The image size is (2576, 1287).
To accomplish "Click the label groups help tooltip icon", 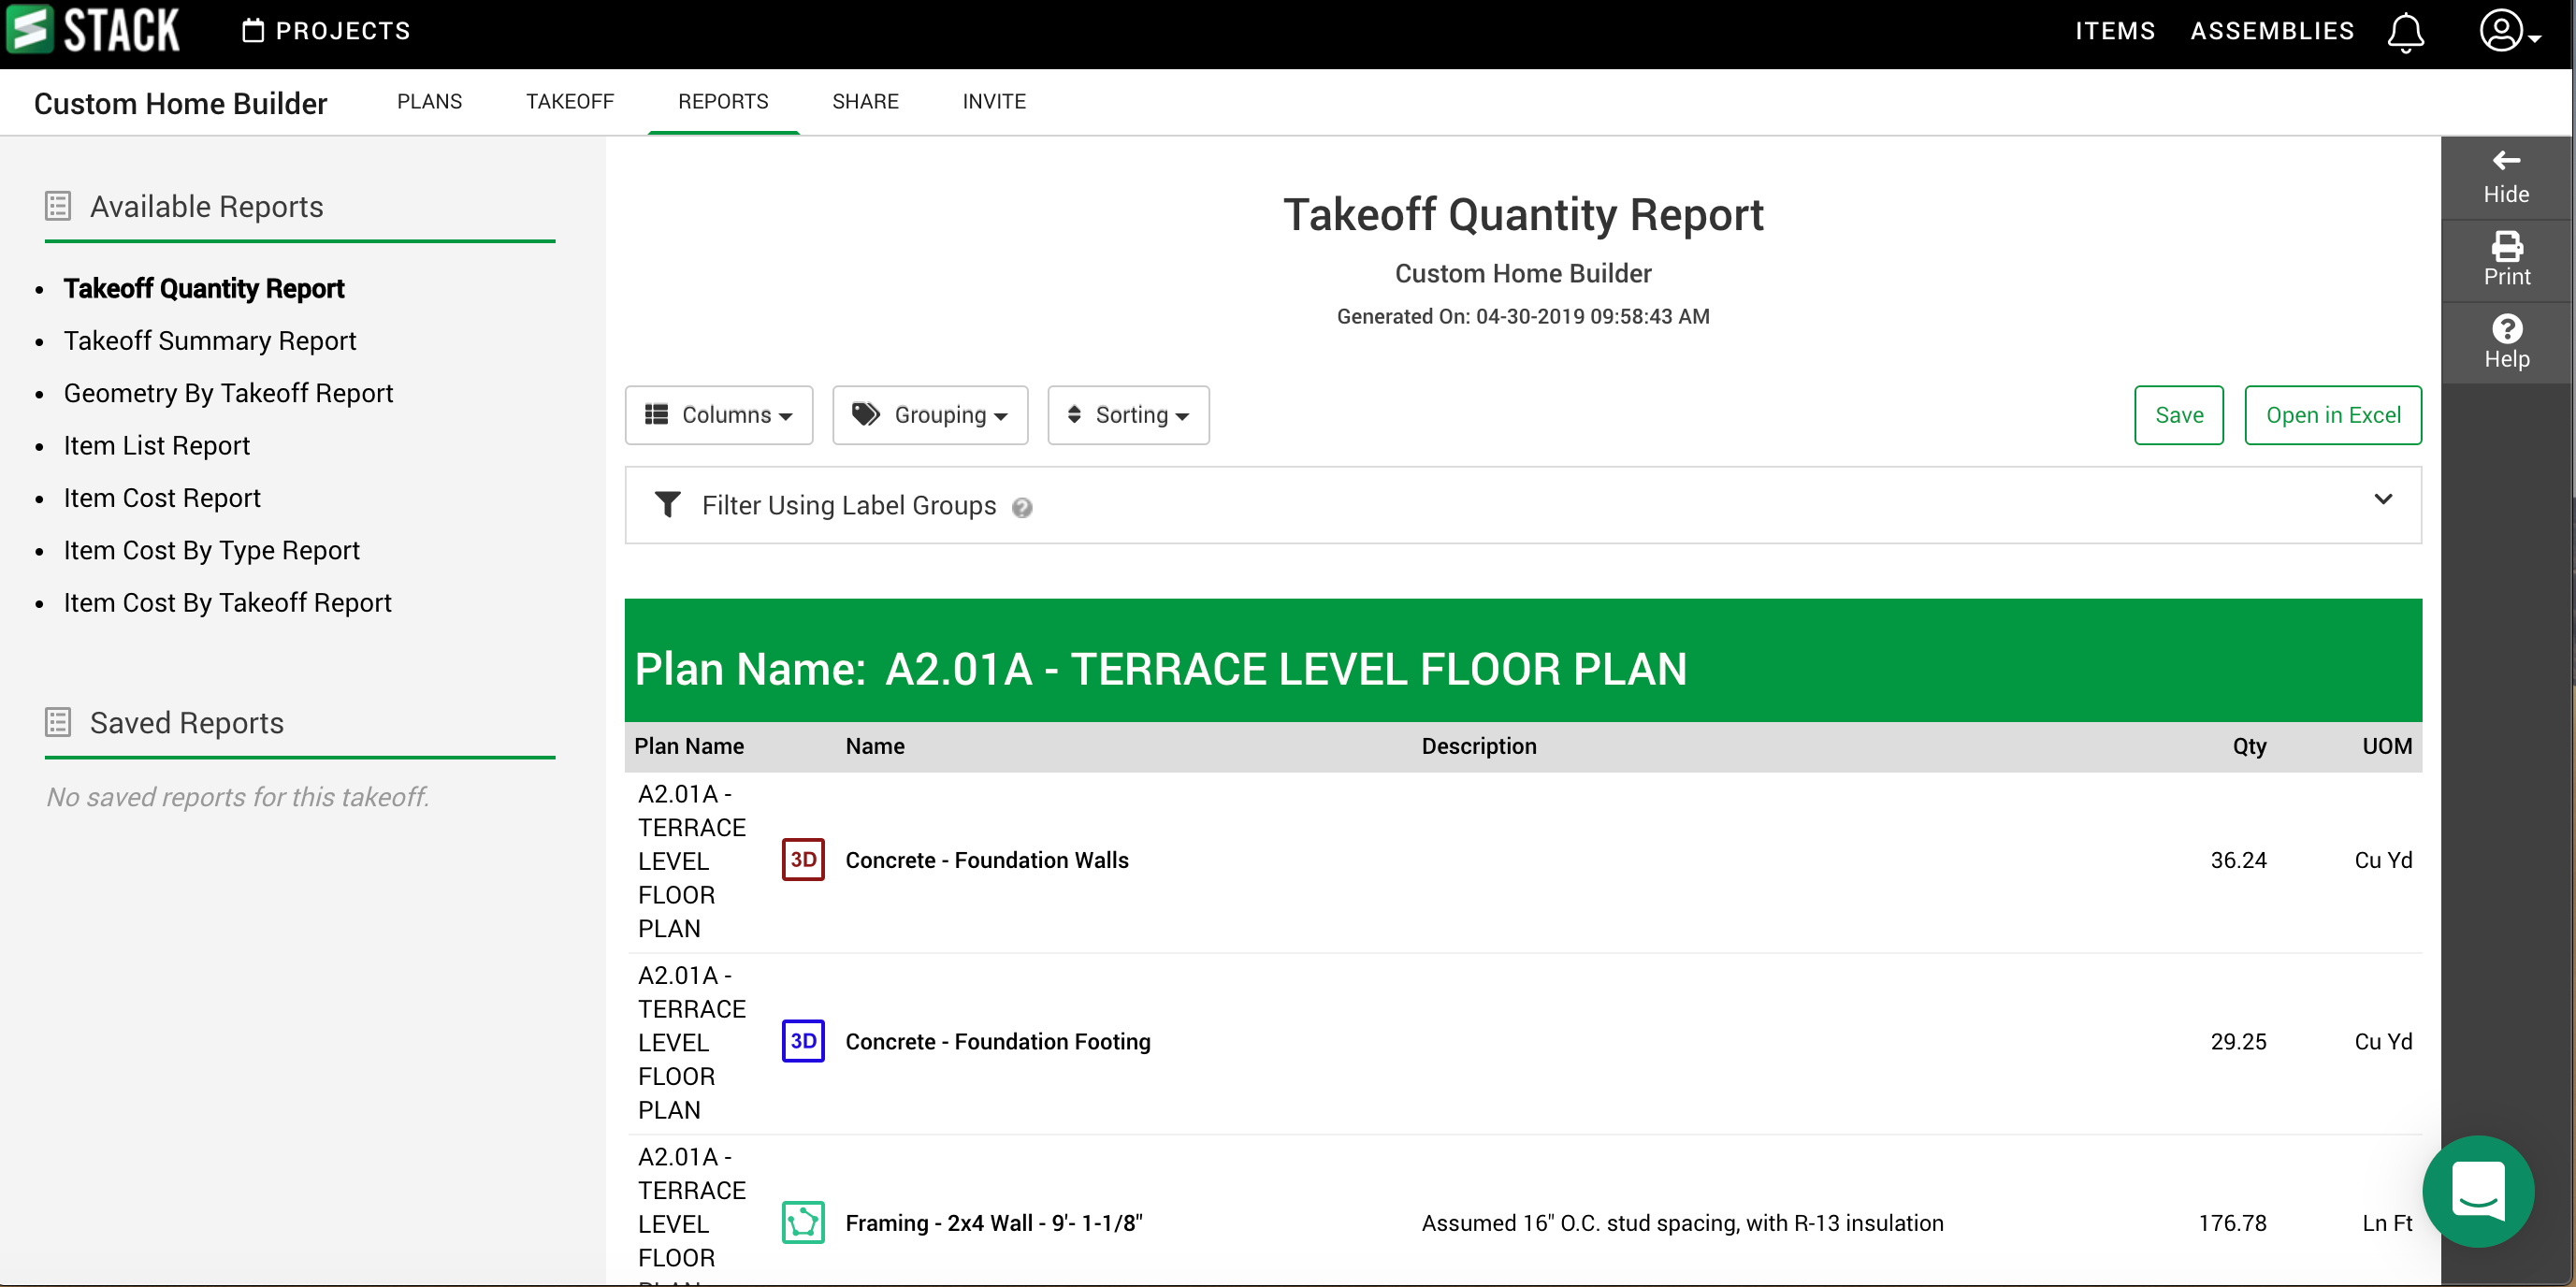I will 1021,508.
